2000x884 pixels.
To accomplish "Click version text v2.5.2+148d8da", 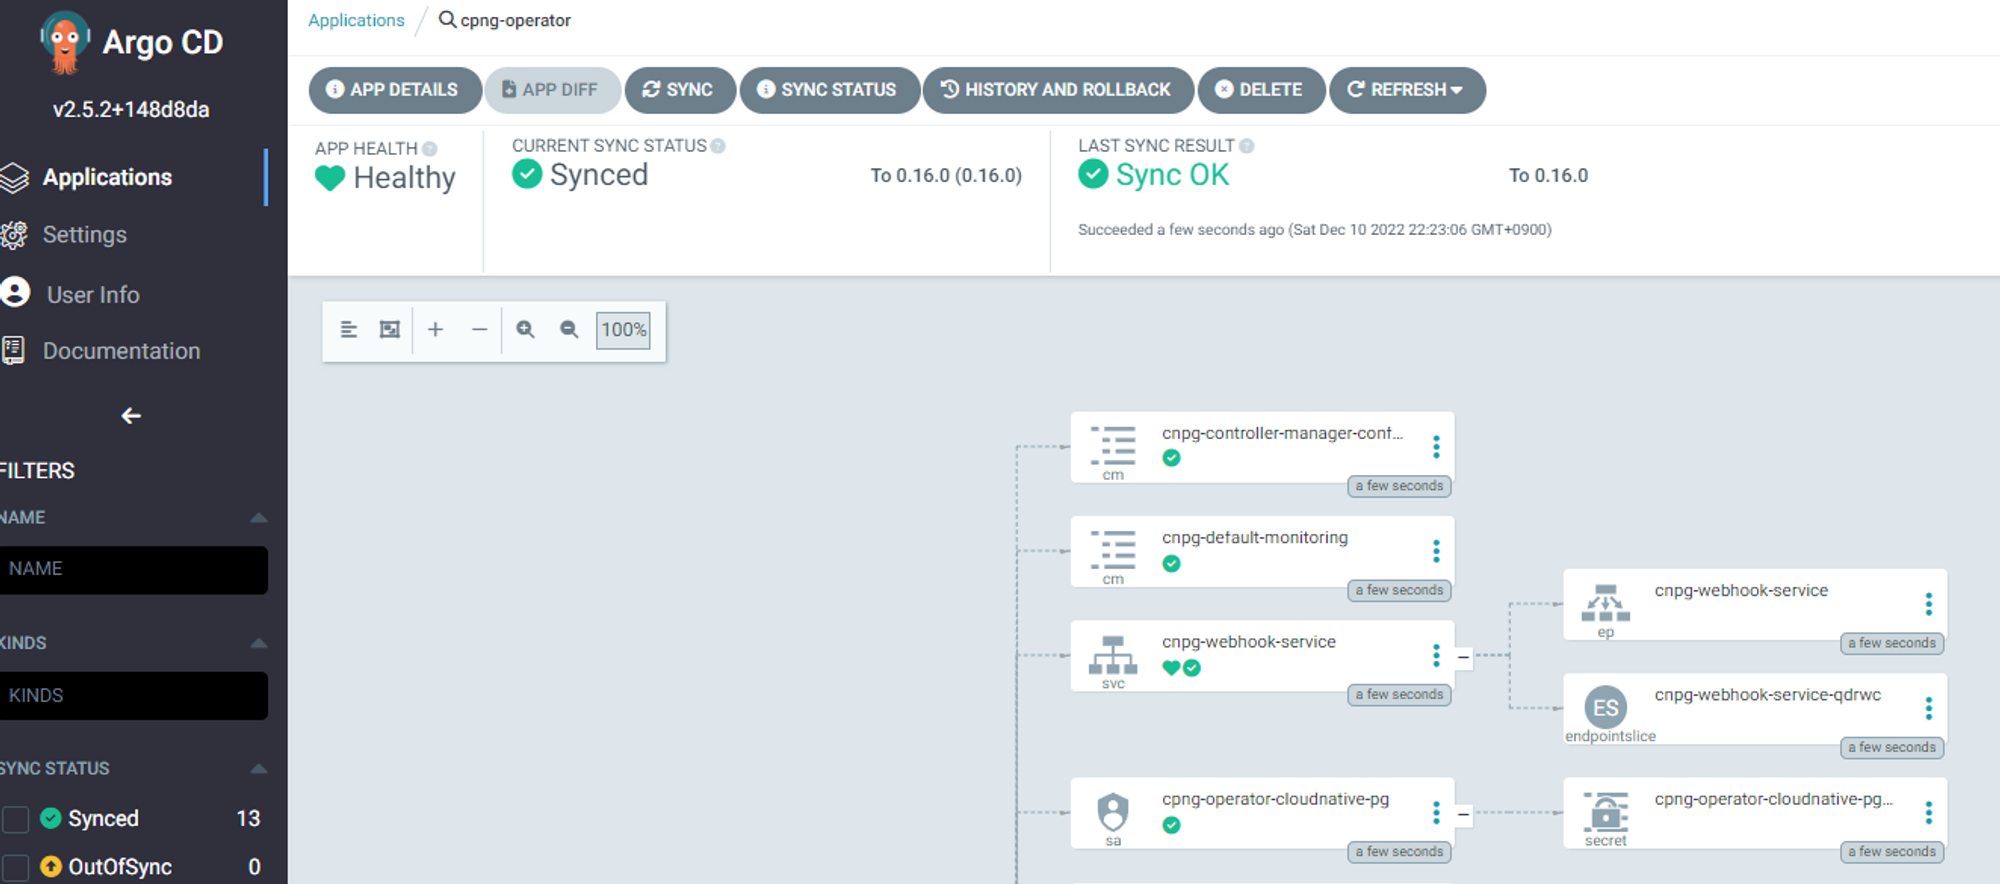I will [131, 110].
